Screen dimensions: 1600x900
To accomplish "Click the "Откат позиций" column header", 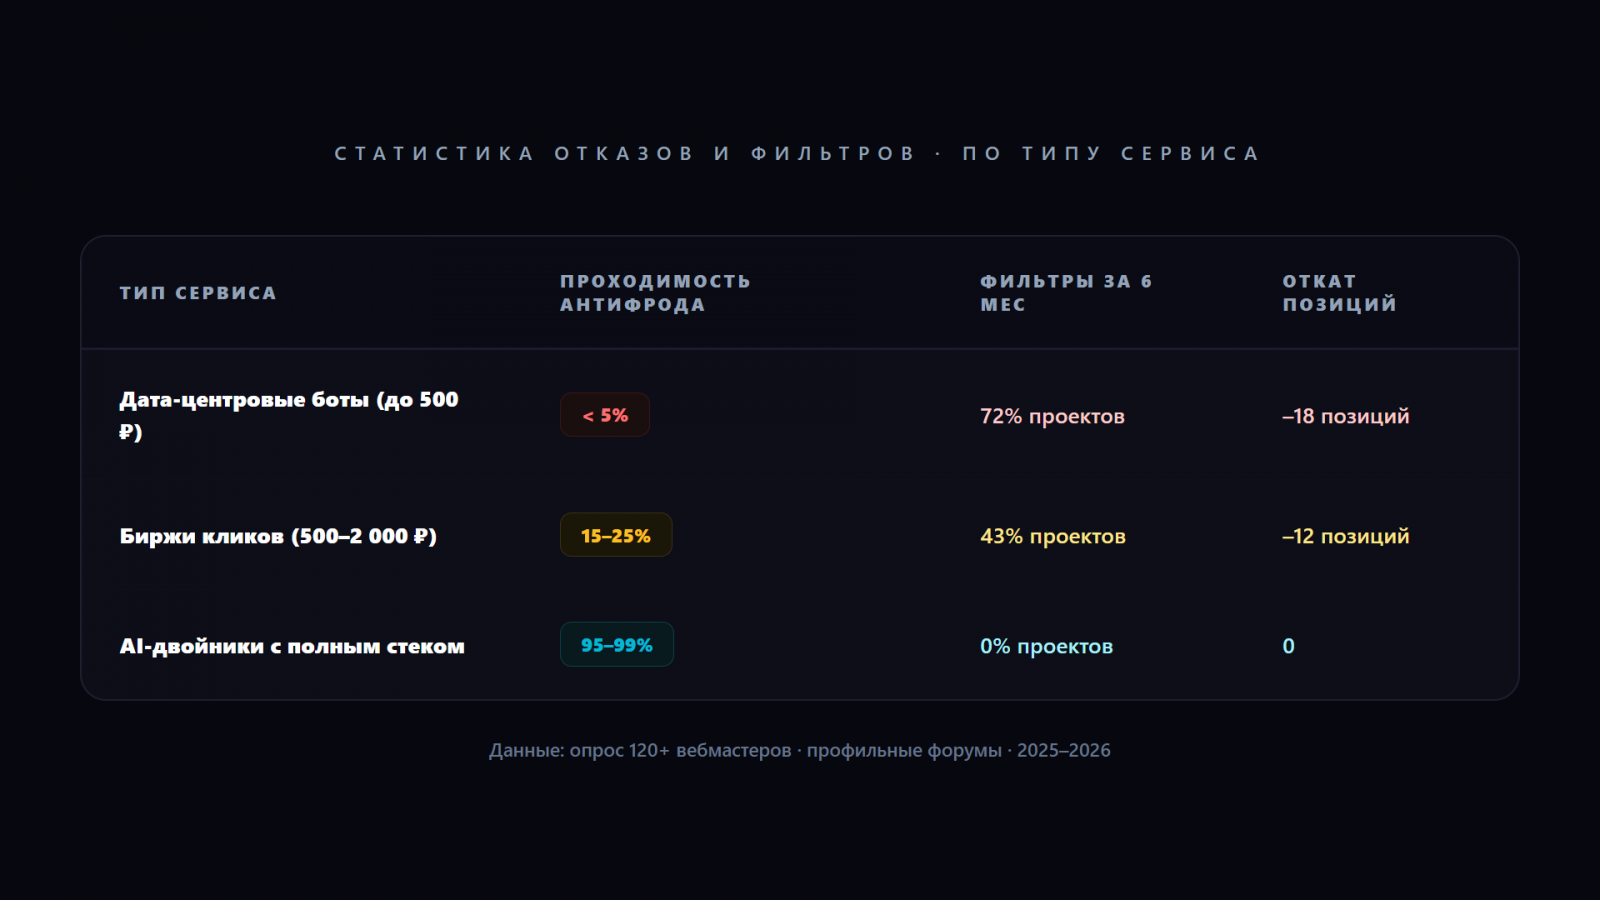I will 1339,293.
